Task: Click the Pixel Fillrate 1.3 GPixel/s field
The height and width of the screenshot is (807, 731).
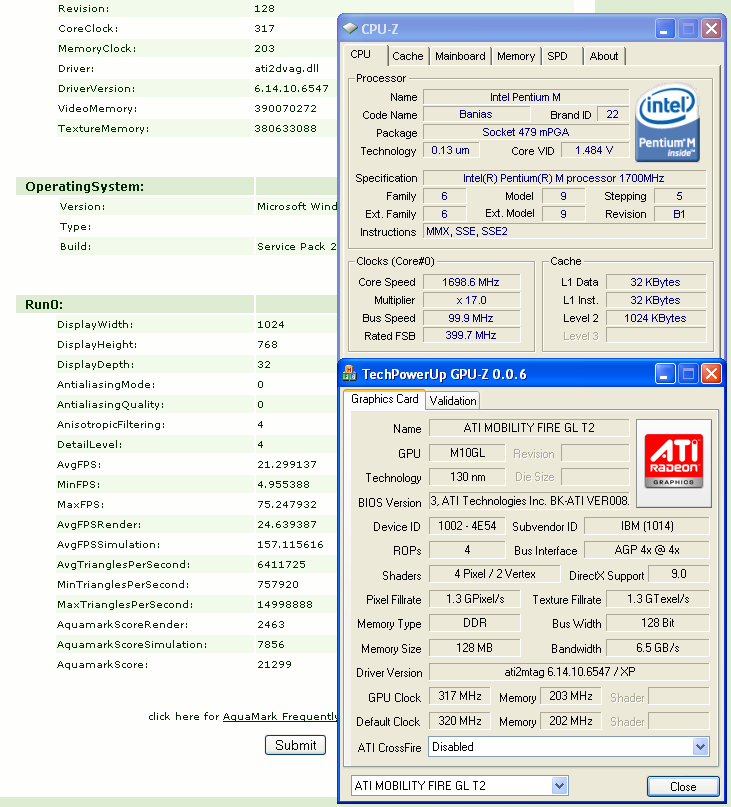Action: 475,599
